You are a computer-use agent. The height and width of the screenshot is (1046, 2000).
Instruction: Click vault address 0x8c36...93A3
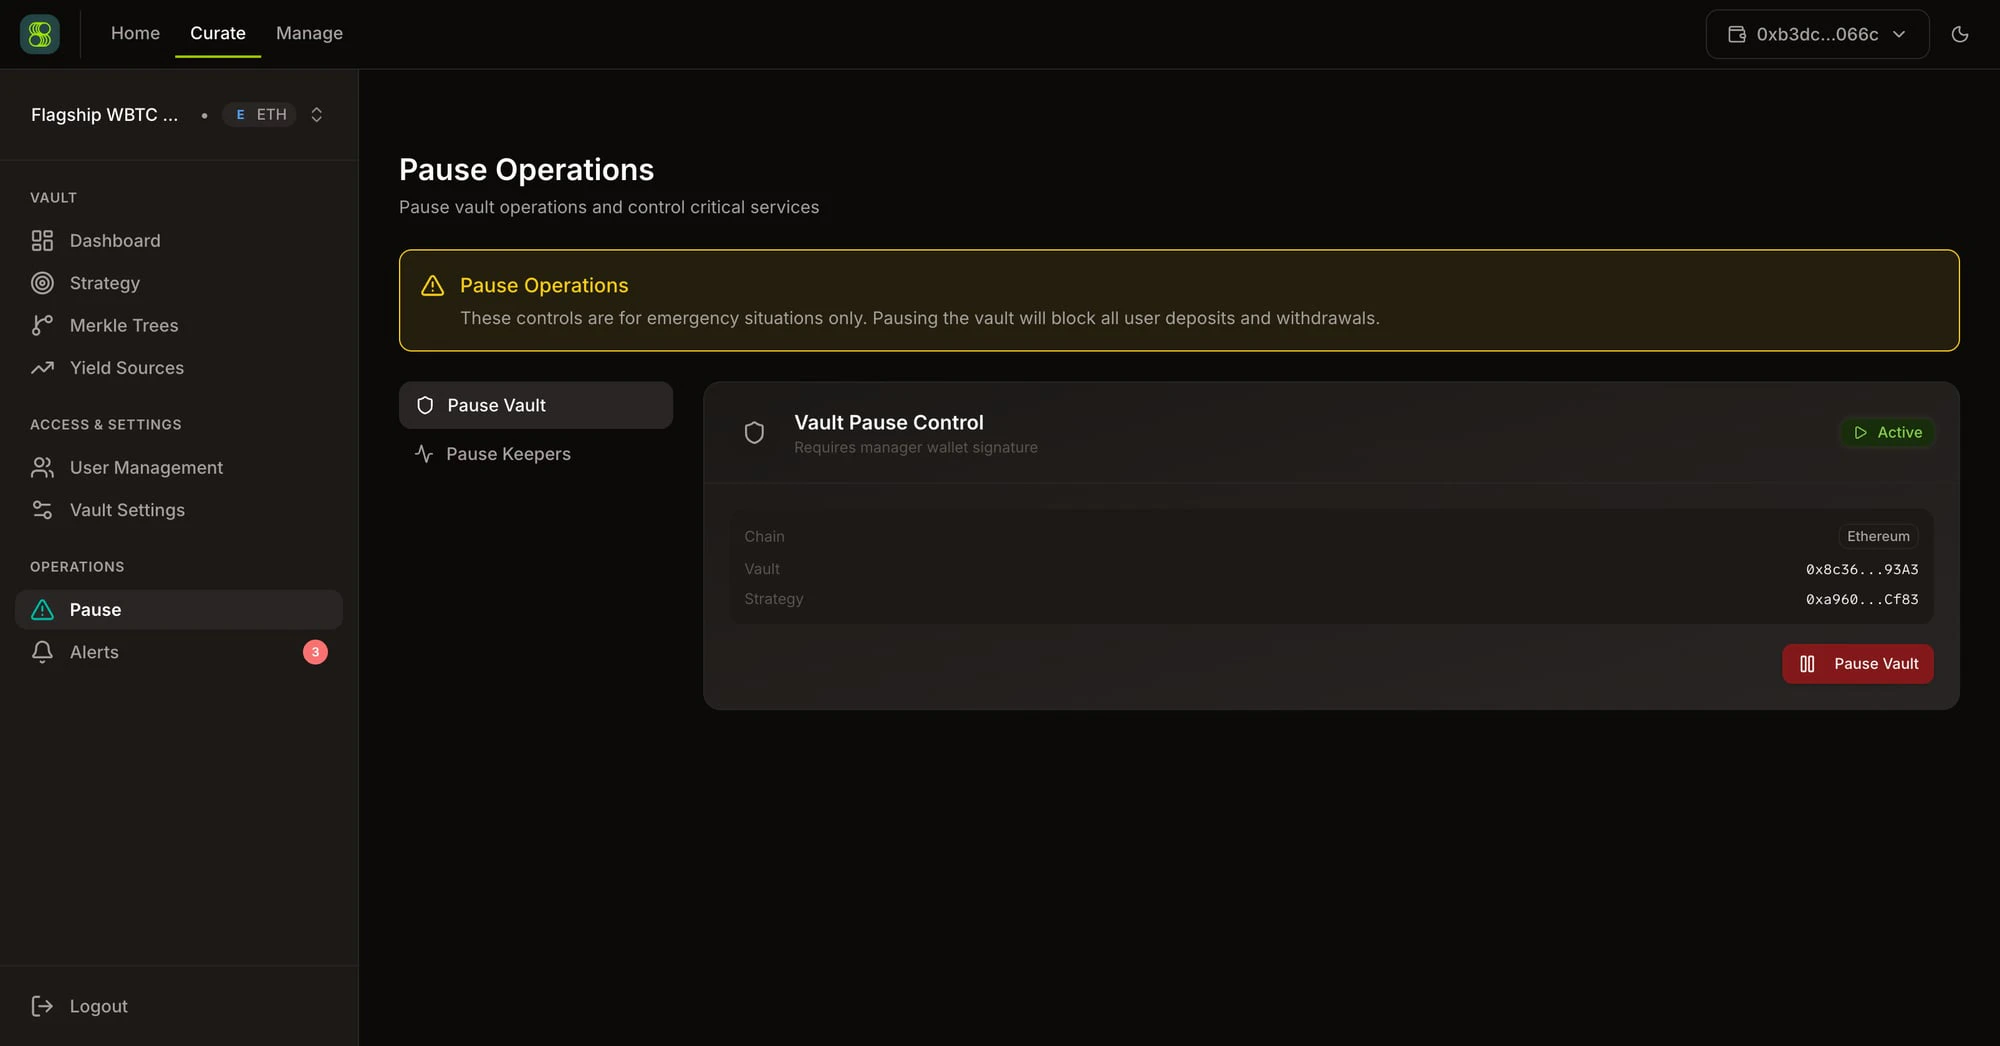point(1862,569)
